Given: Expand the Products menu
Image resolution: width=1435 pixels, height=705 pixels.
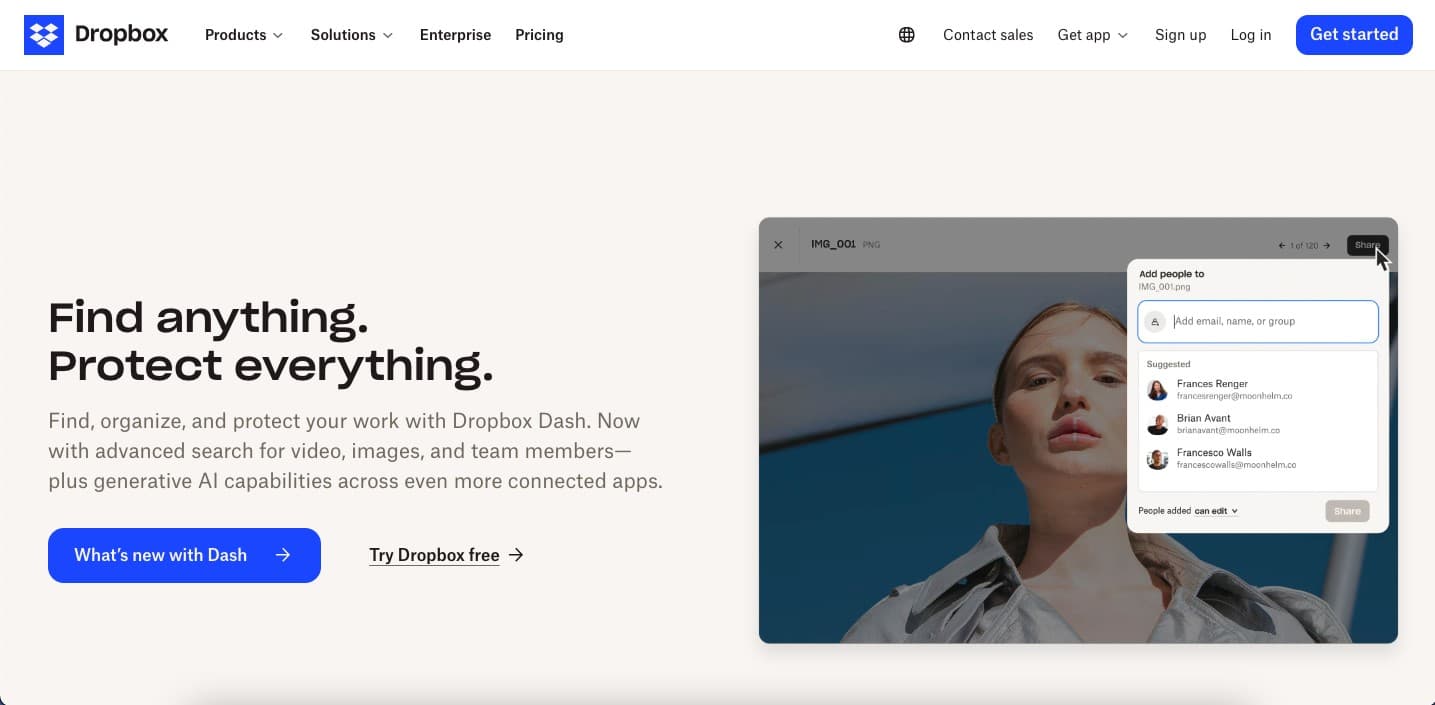Looking at the screenshot, I should click(244, 35).
